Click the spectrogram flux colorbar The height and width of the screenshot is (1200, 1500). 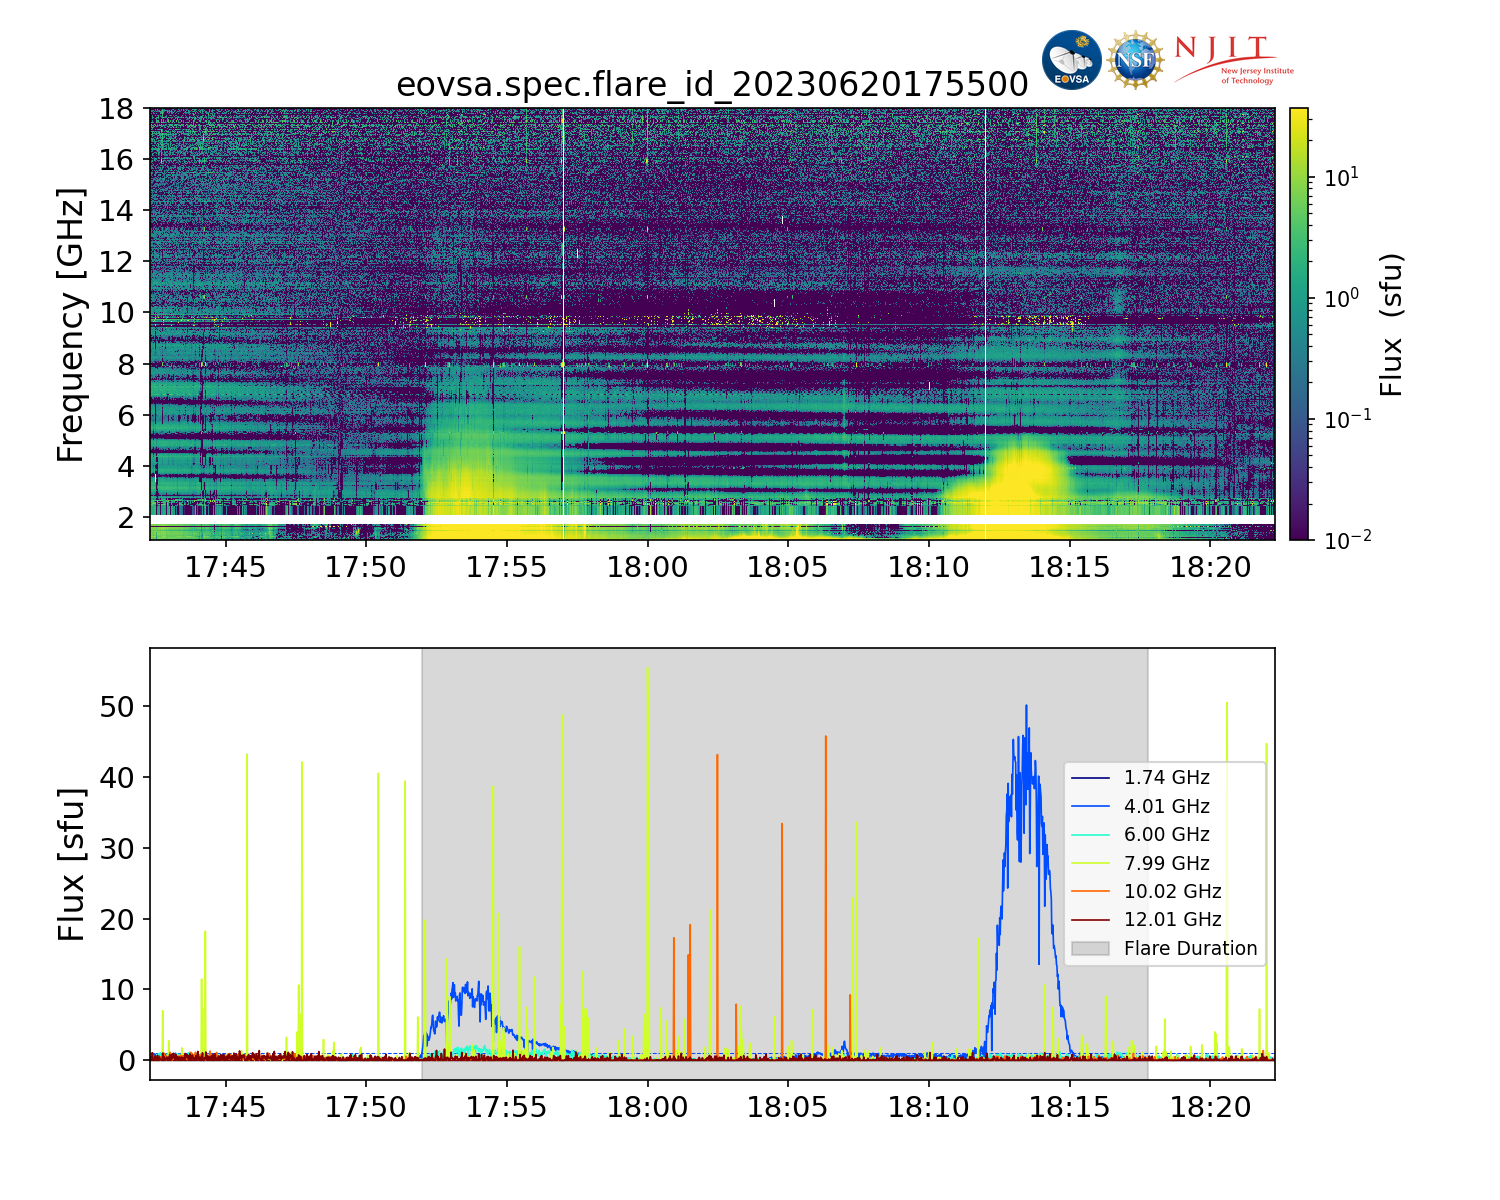click(x=1299, y=324)
